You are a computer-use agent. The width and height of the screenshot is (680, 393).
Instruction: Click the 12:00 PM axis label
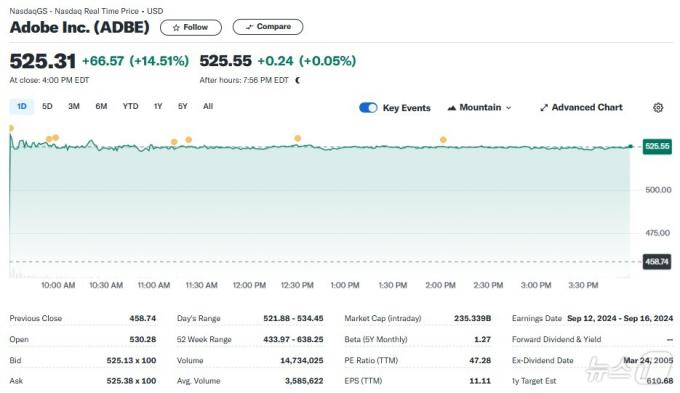[x=249, y=285]
